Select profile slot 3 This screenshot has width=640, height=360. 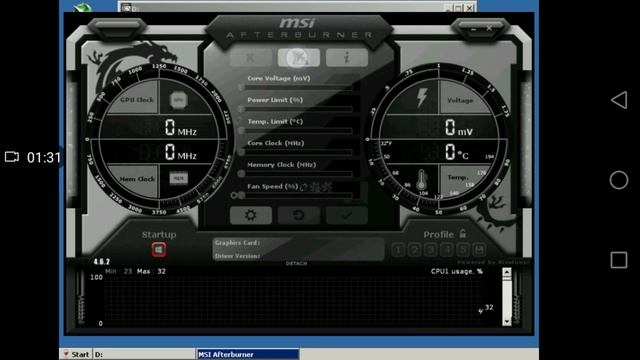tap(431, 249)
